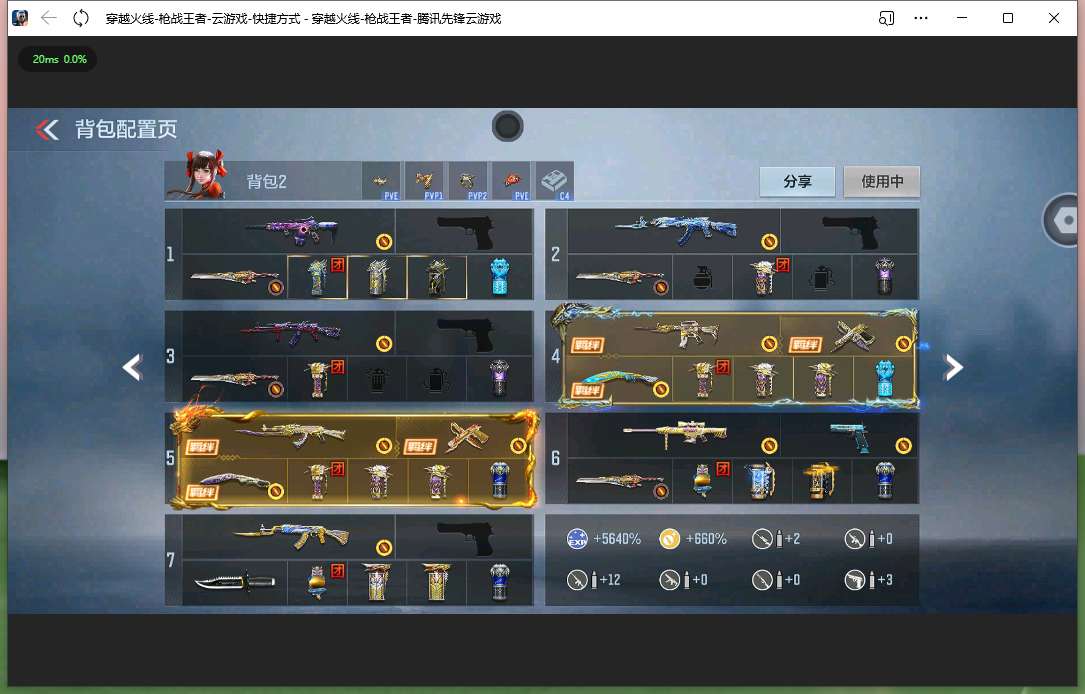Go back using the red double-chevron icon

[48, 129]
